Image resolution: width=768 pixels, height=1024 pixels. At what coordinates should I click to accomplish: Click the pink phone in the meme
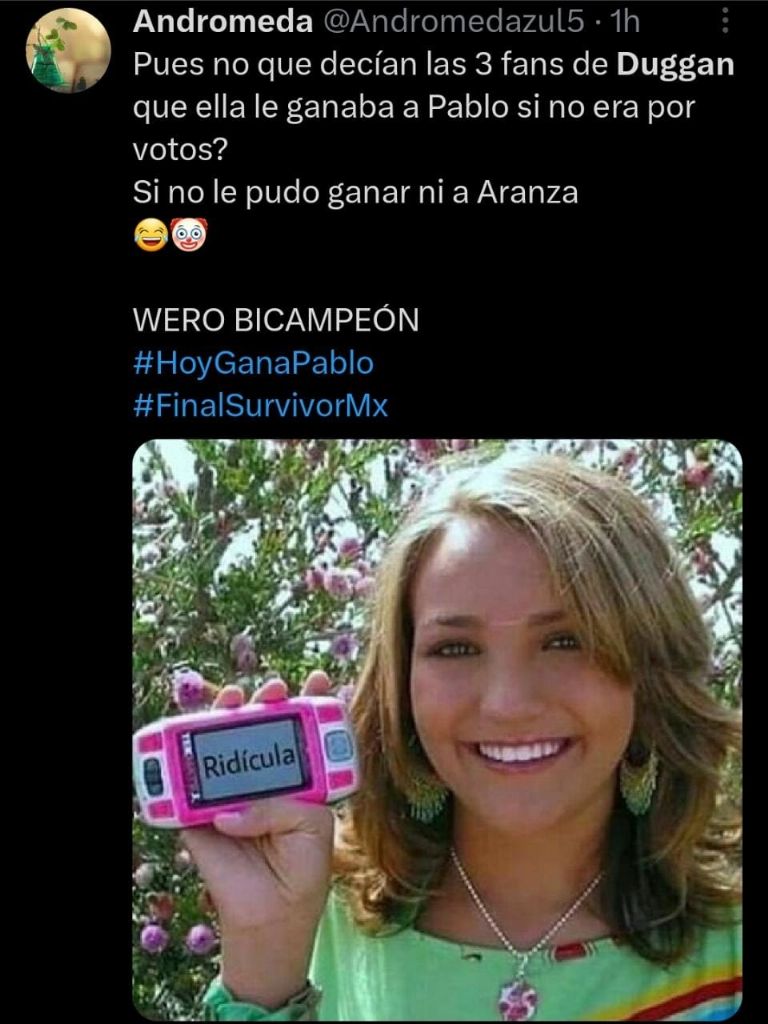(x=246, y=760)
